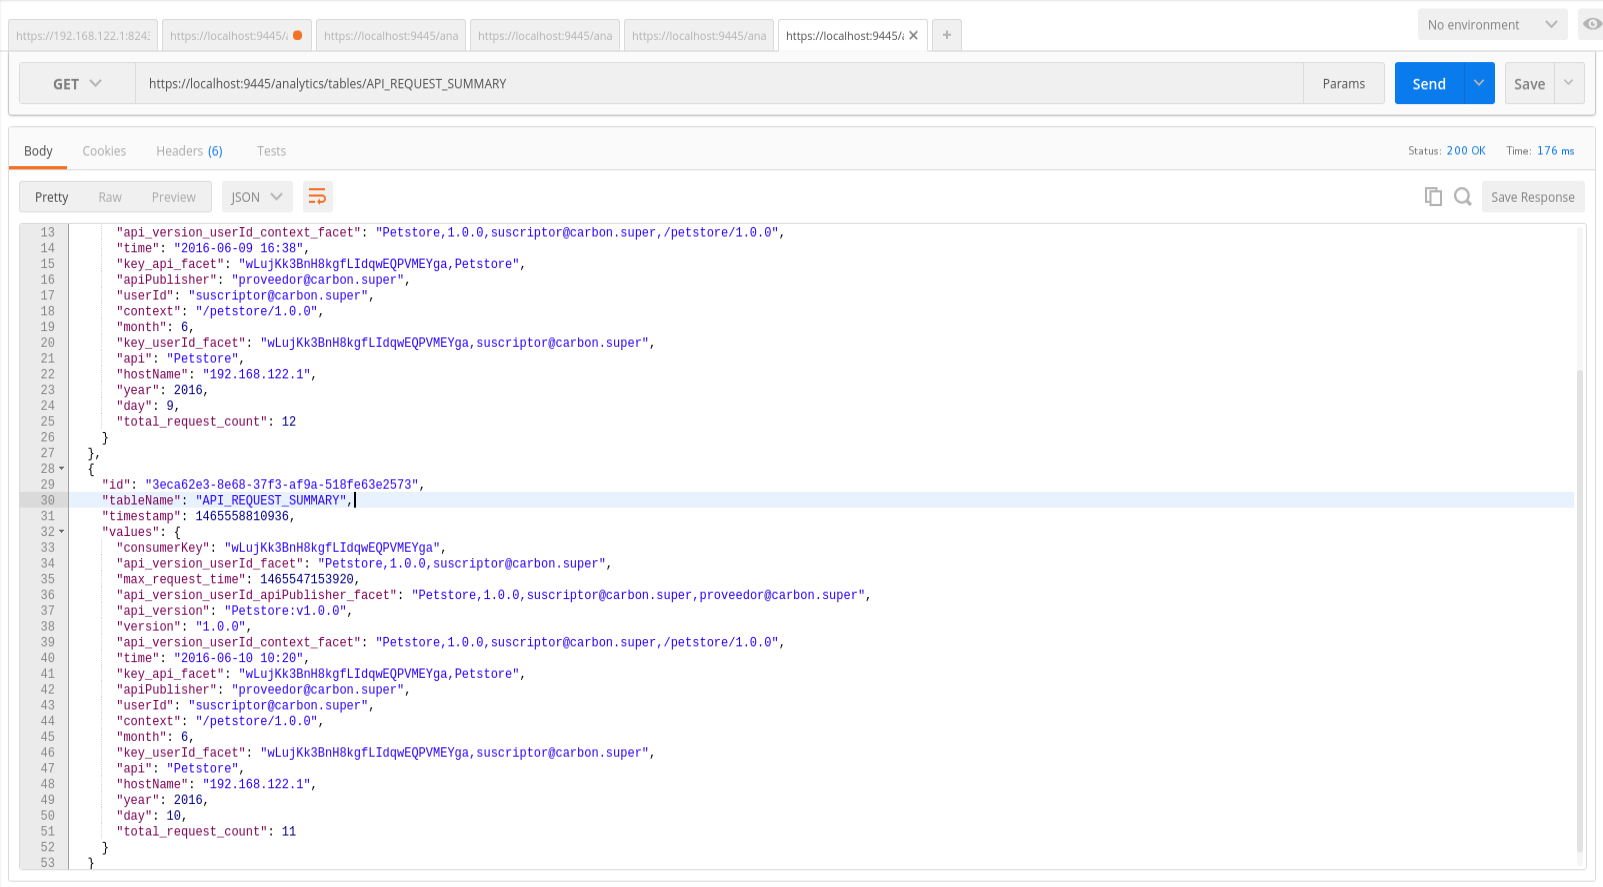1603x887 pixels.
Task: Collapse the JSON object at line 28
Action: pos(62,469)
